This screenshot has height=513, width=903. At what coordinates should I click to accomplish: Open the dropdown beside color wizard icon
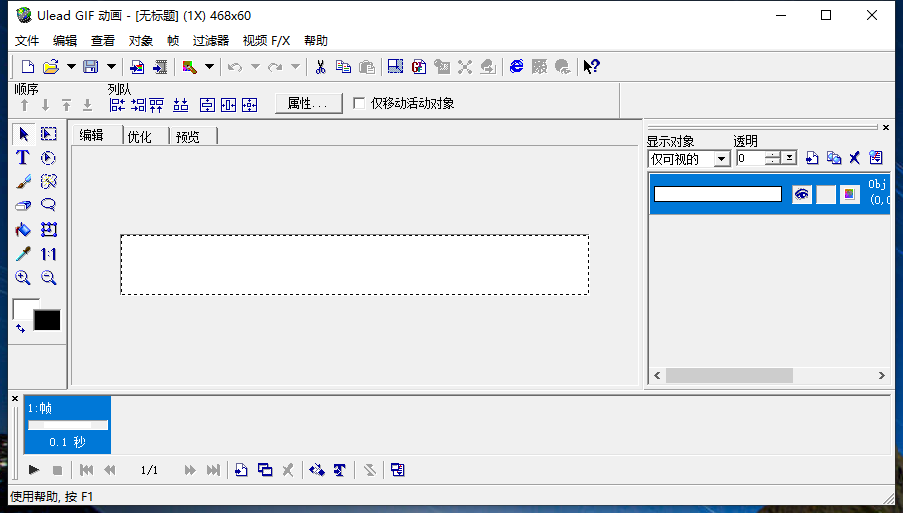[x=210, y=67]
